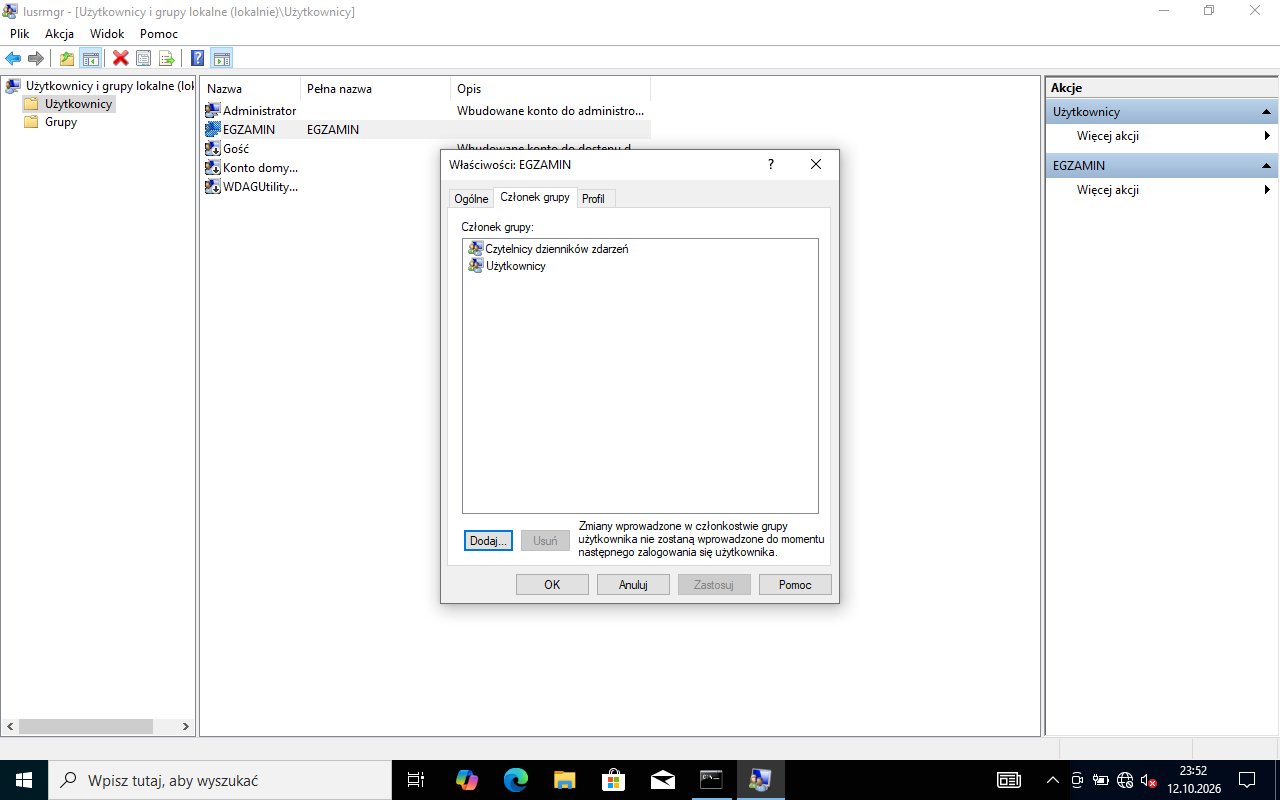Switch to the Ogólne tab
This screenshot has height=800, width=1280.
(x=471, y=198)
